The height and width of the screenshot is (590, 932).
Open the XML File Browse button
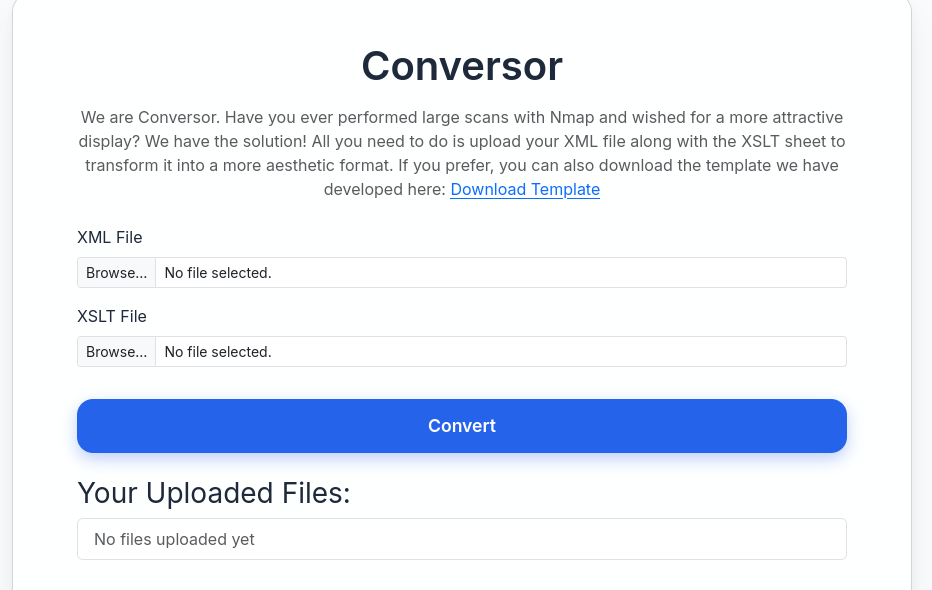[x=116, y=272]
